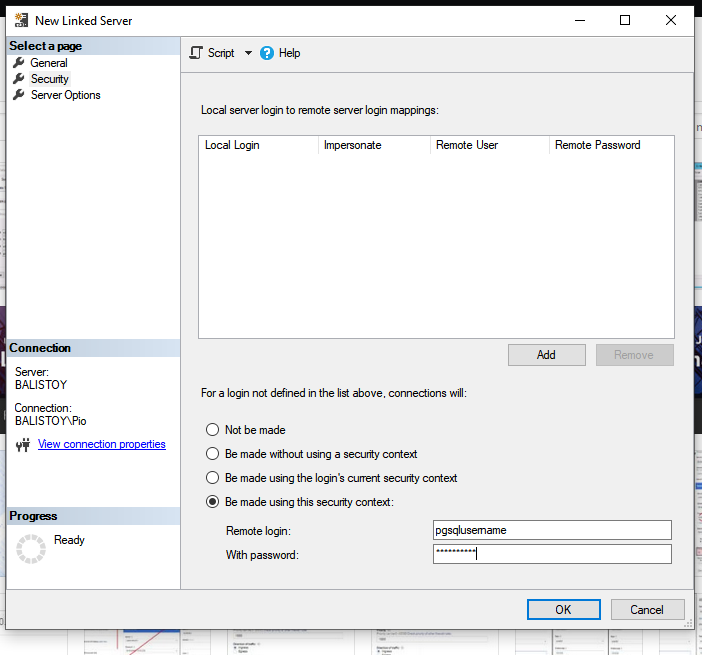Screen dimensions: 702x655
Task: Click the New Linked Server title bar icon
Action: (x=20, y=20)
